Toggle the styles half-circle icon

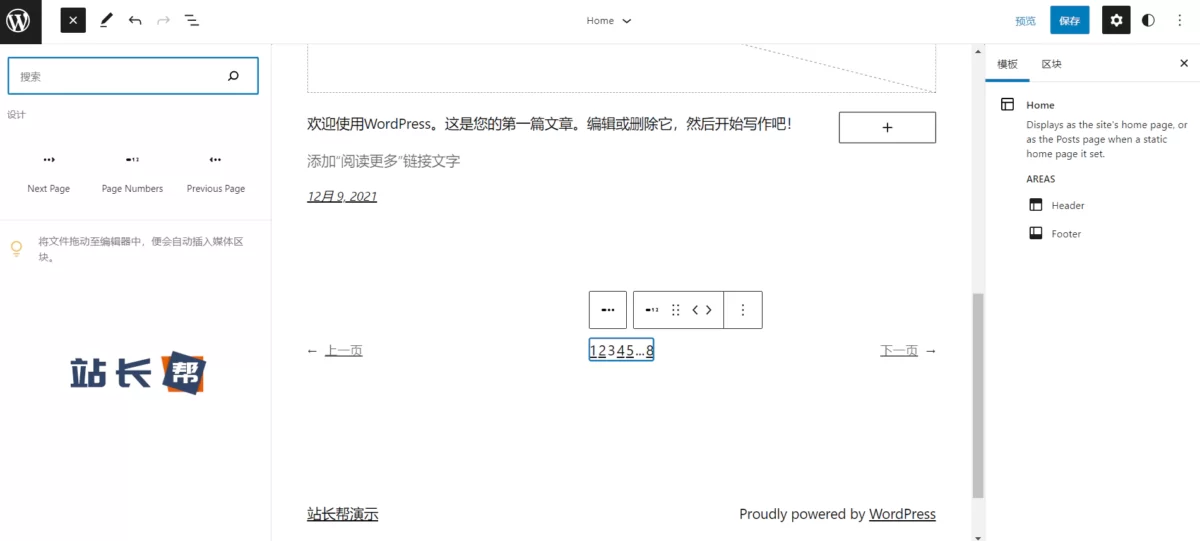1148,20
